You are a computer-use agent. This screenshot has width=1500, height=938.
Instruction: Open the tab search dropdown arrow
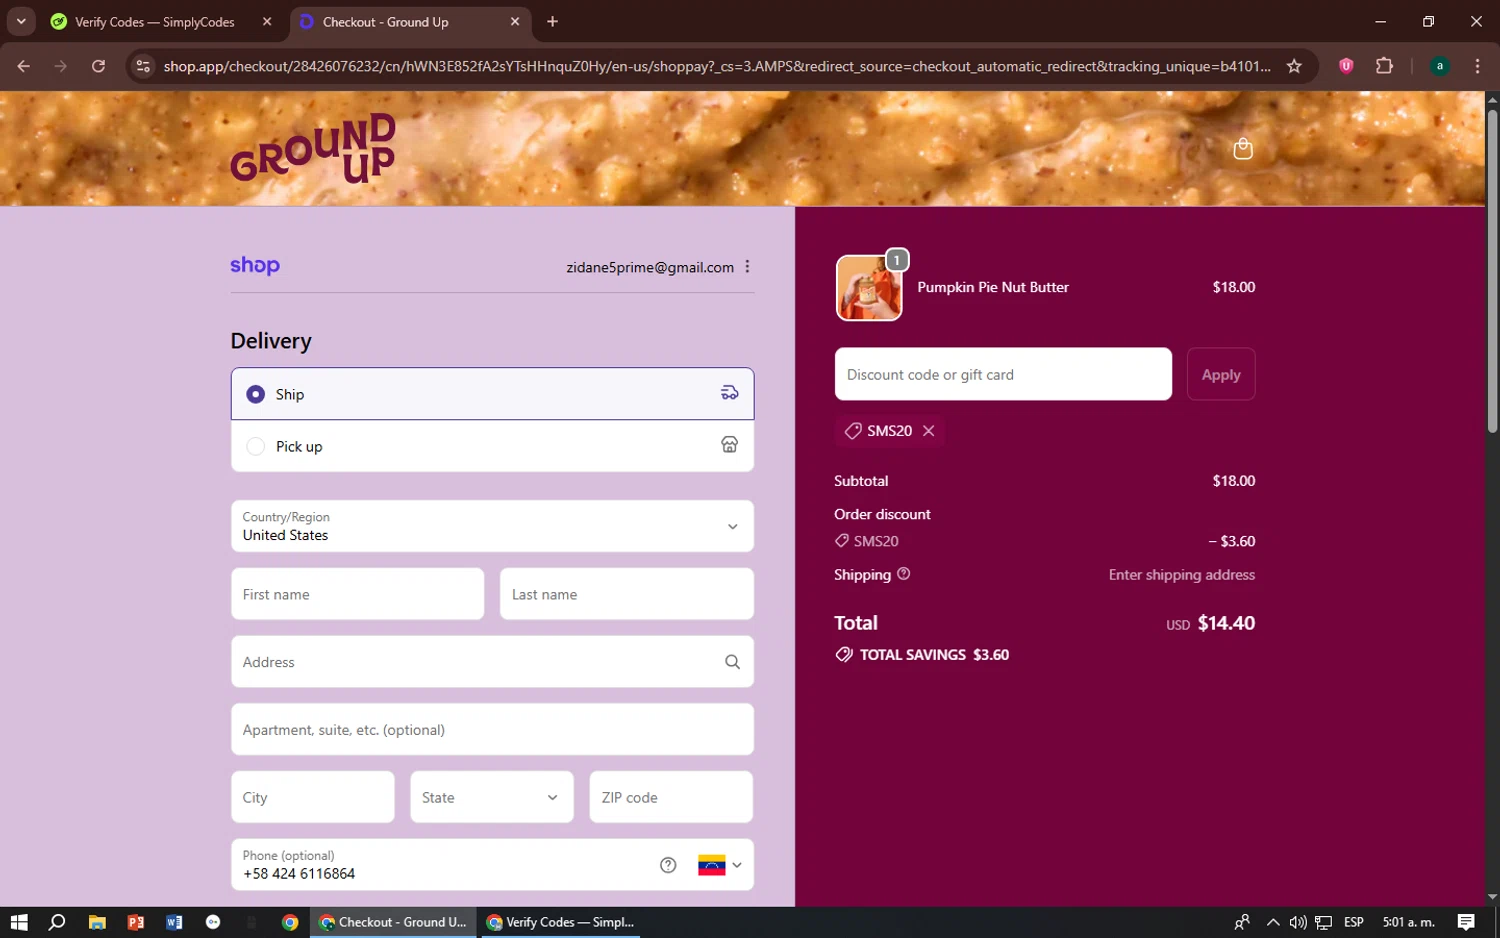(21, 21)
